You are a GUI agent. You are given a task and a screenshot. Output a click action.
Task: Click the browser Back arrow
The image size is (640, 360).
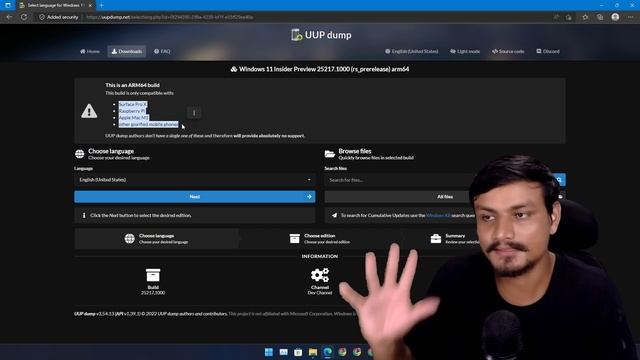9,17
